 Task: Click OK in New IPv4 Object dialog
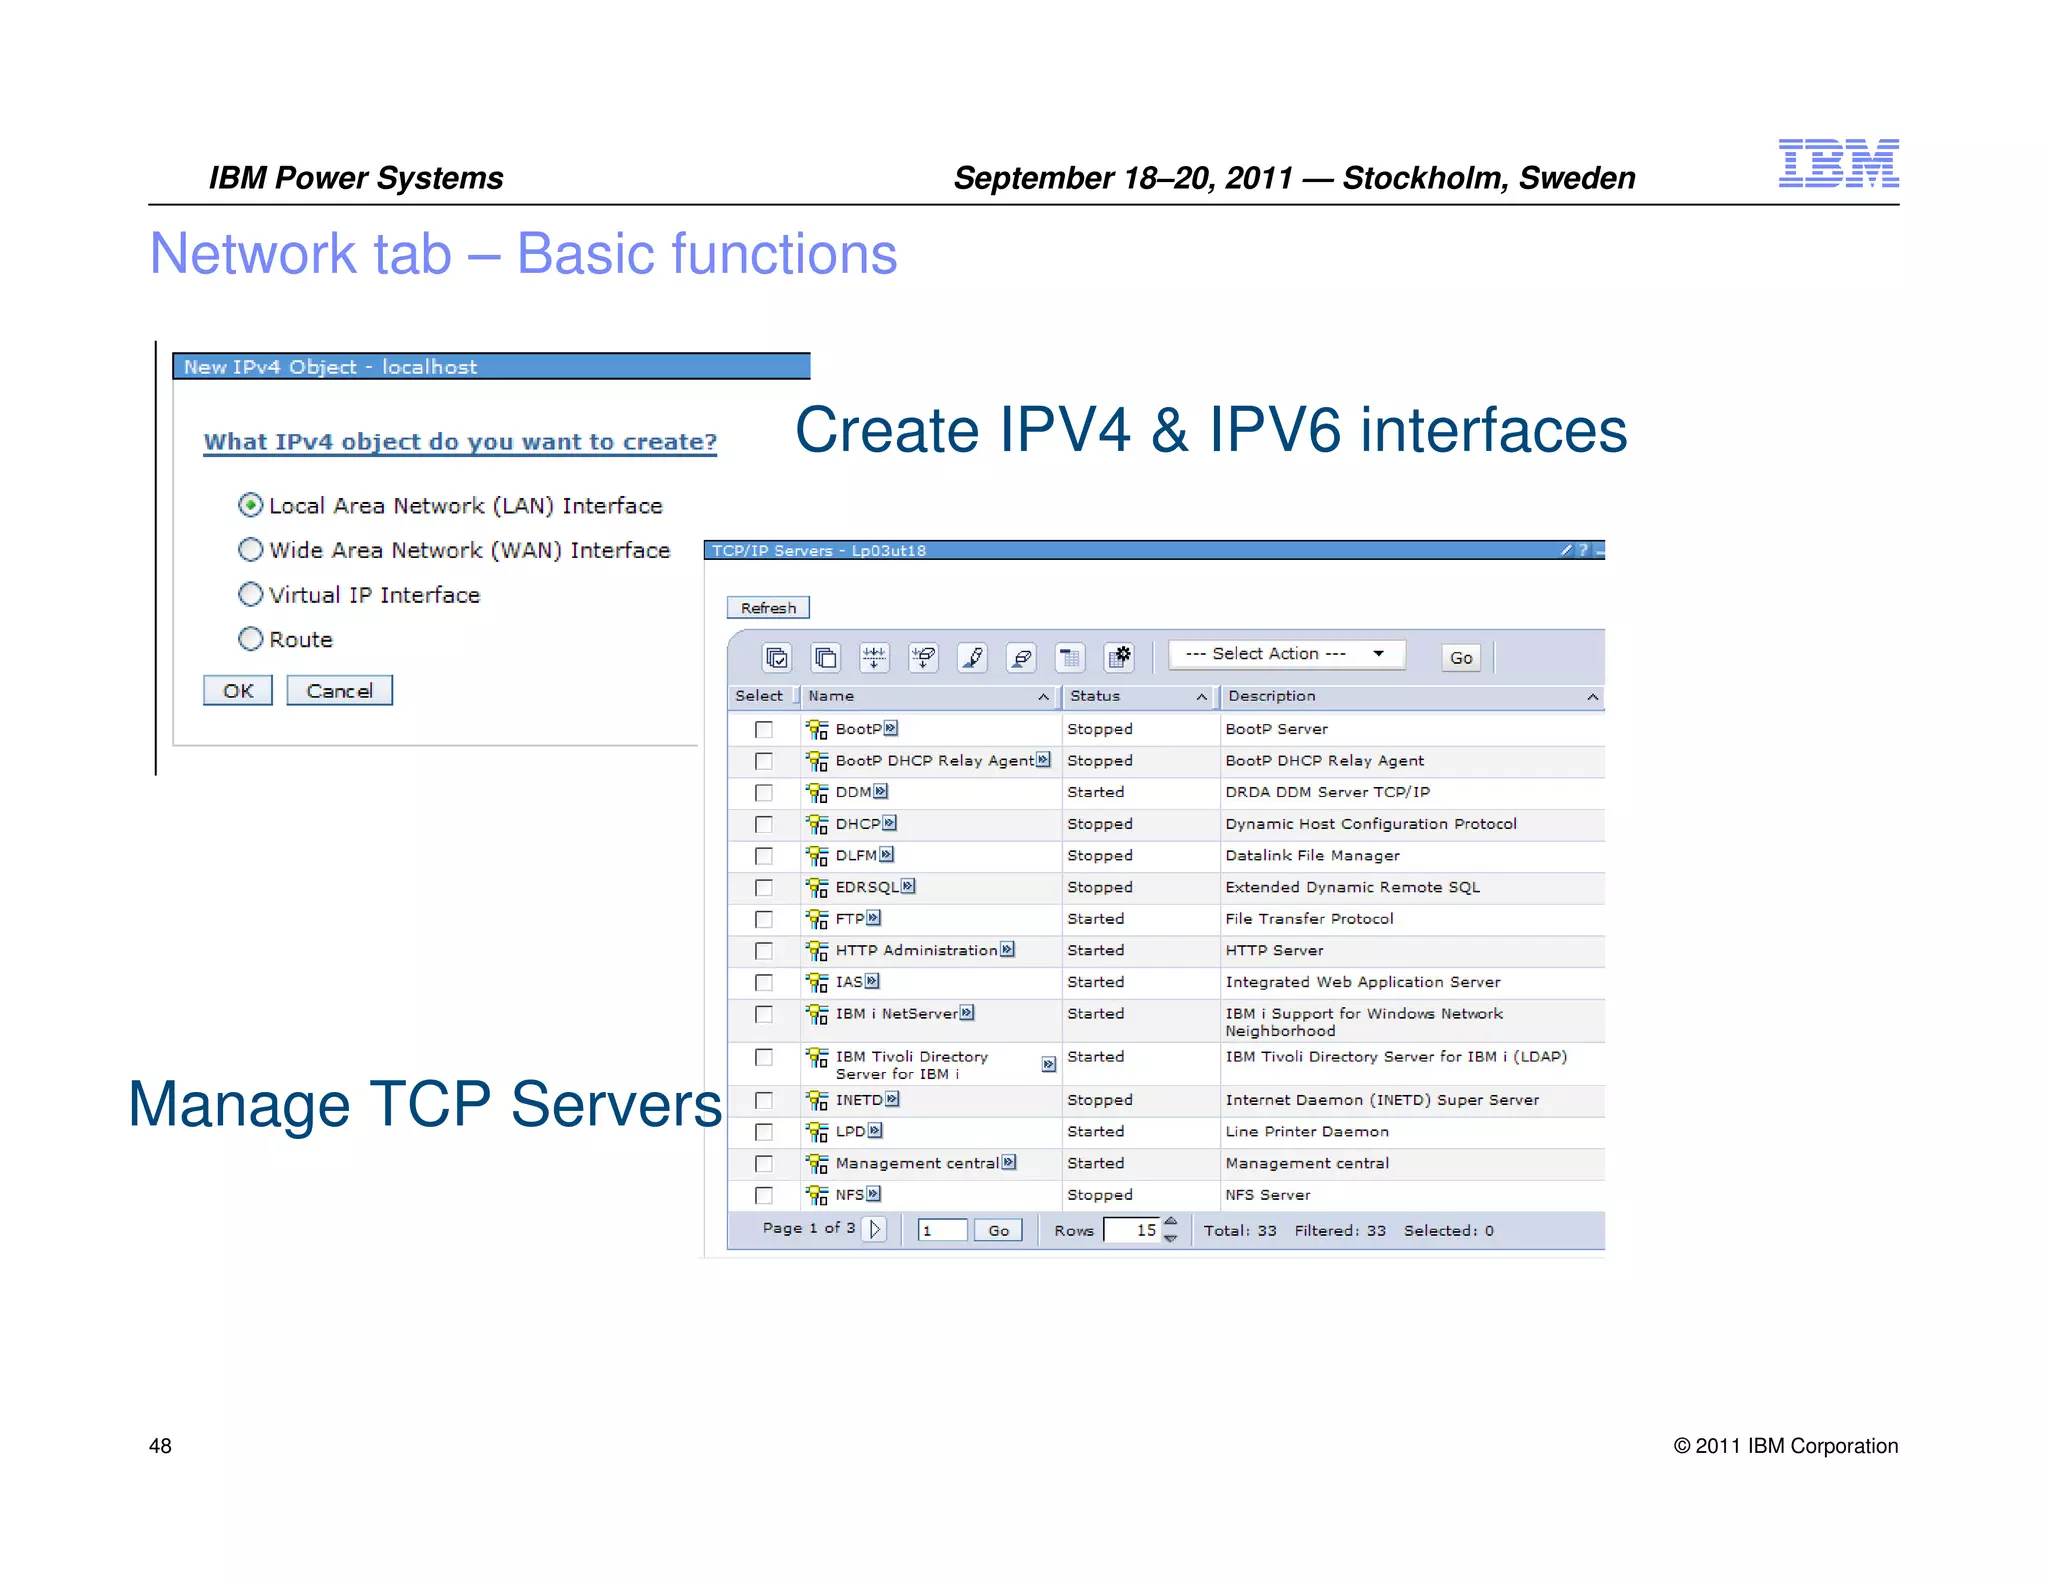[x=238, y=691]
